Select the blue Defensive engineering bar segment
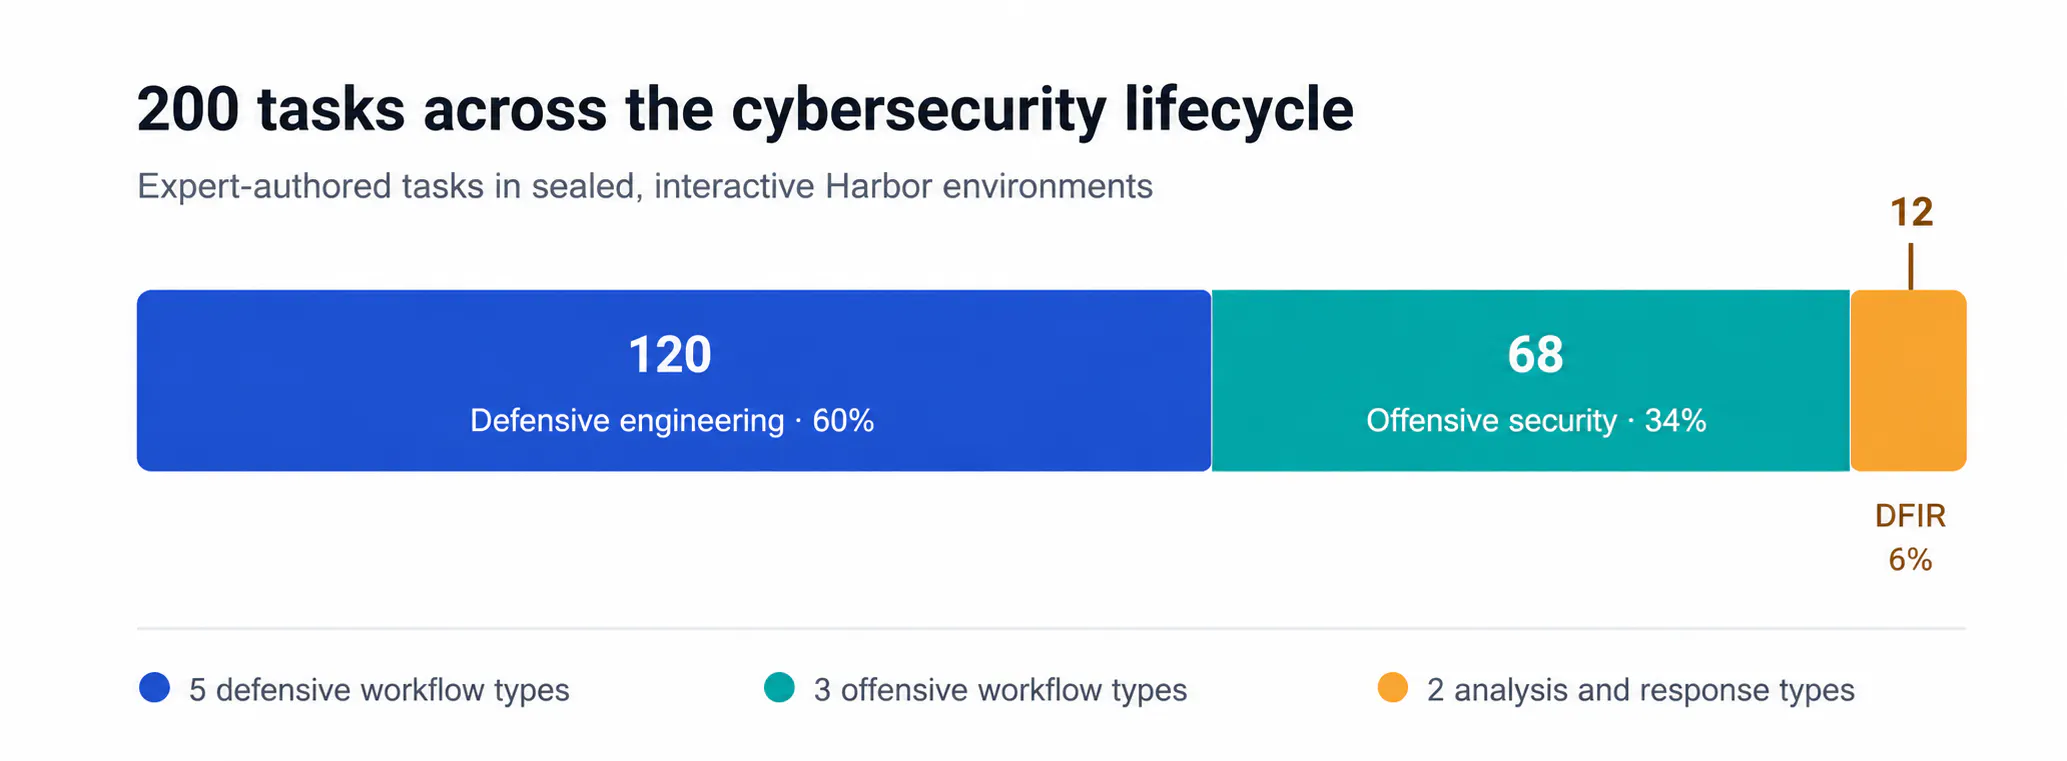The image size is (2067, 761). [x=674, y=381]
